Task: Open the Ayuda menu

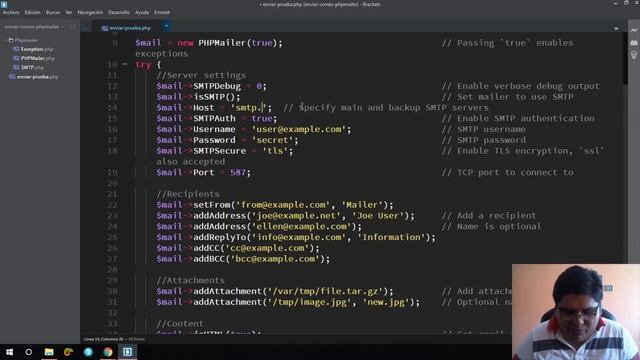Action: click(142, 12)
